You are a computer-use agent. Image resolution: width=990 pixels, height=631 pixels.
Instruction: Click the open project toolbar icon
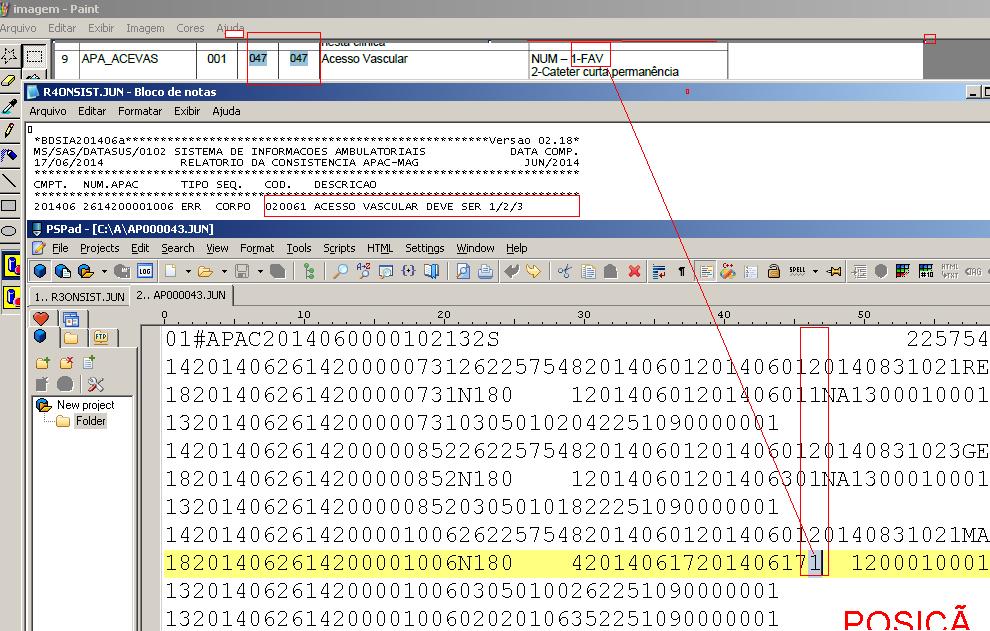point(85,271)
